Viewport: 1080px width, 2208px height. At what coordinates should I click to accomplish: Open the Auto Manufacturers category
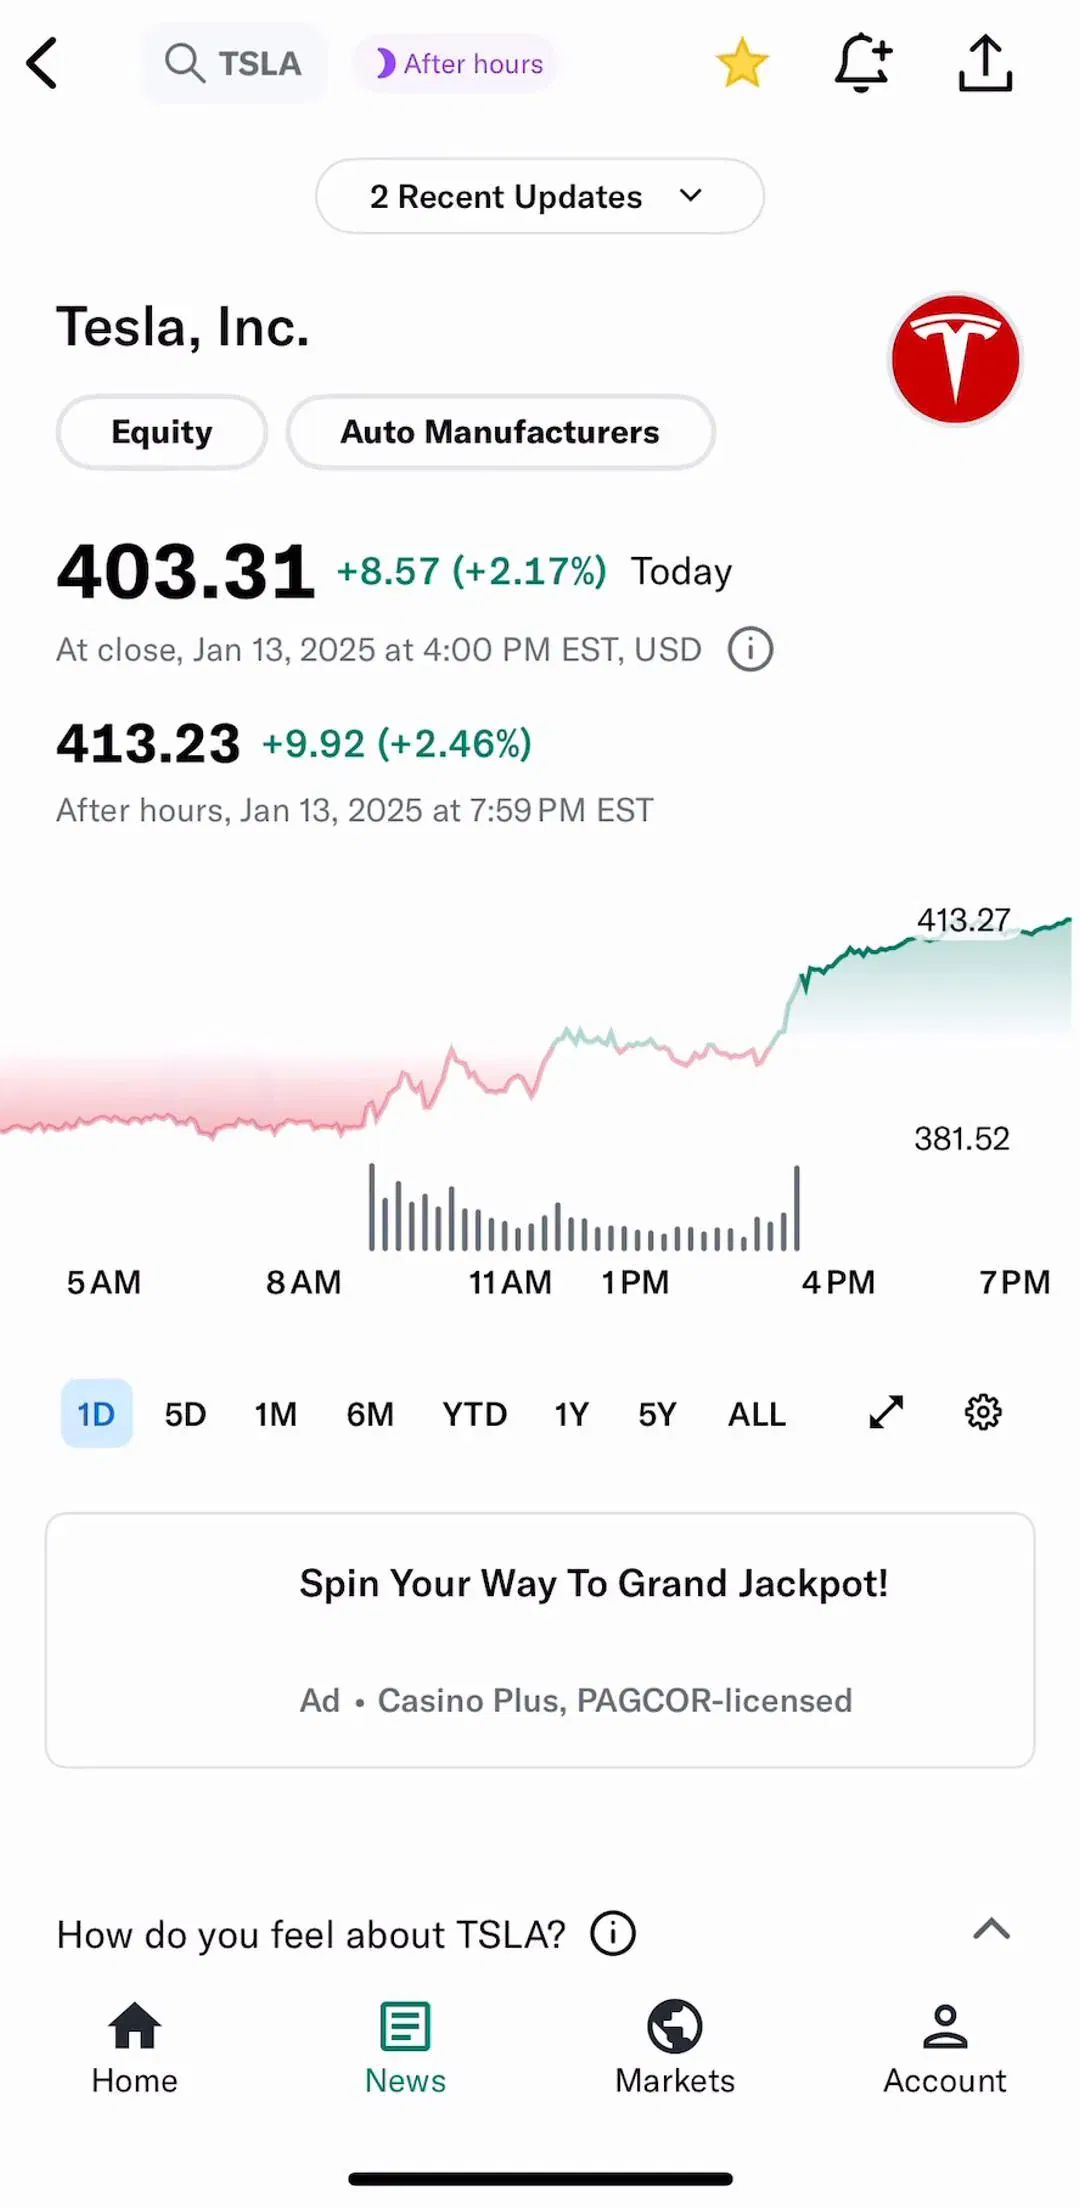(500, 432)
